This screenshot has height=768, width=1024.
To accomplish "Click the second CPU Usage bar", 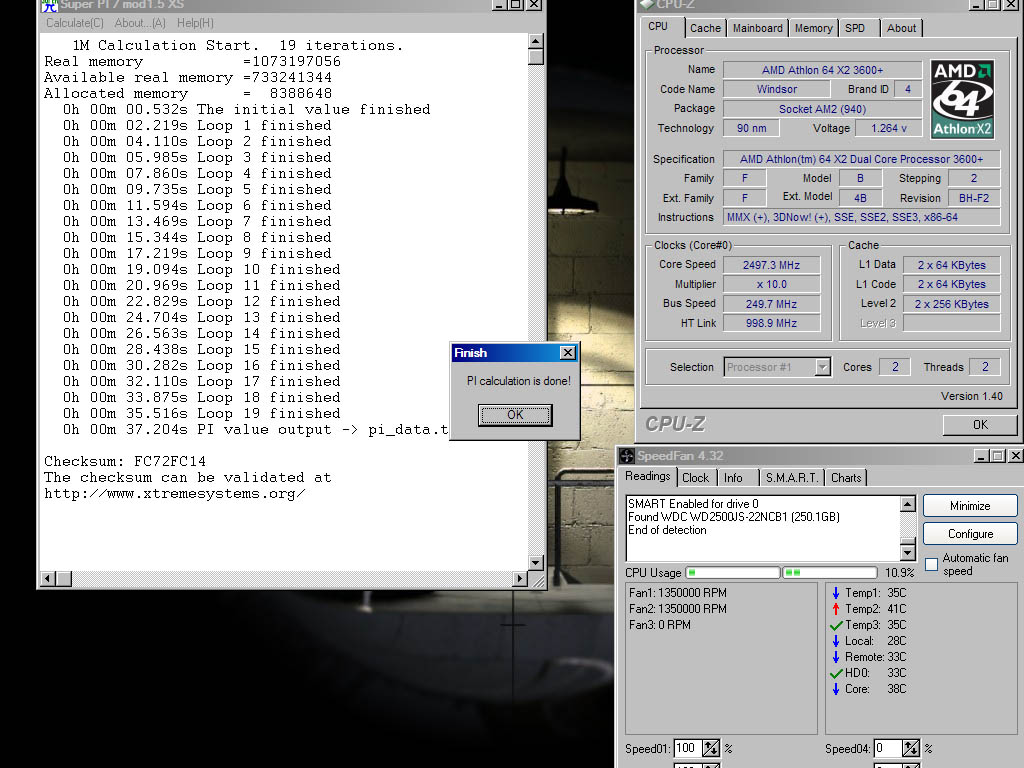I will (829, 573).
